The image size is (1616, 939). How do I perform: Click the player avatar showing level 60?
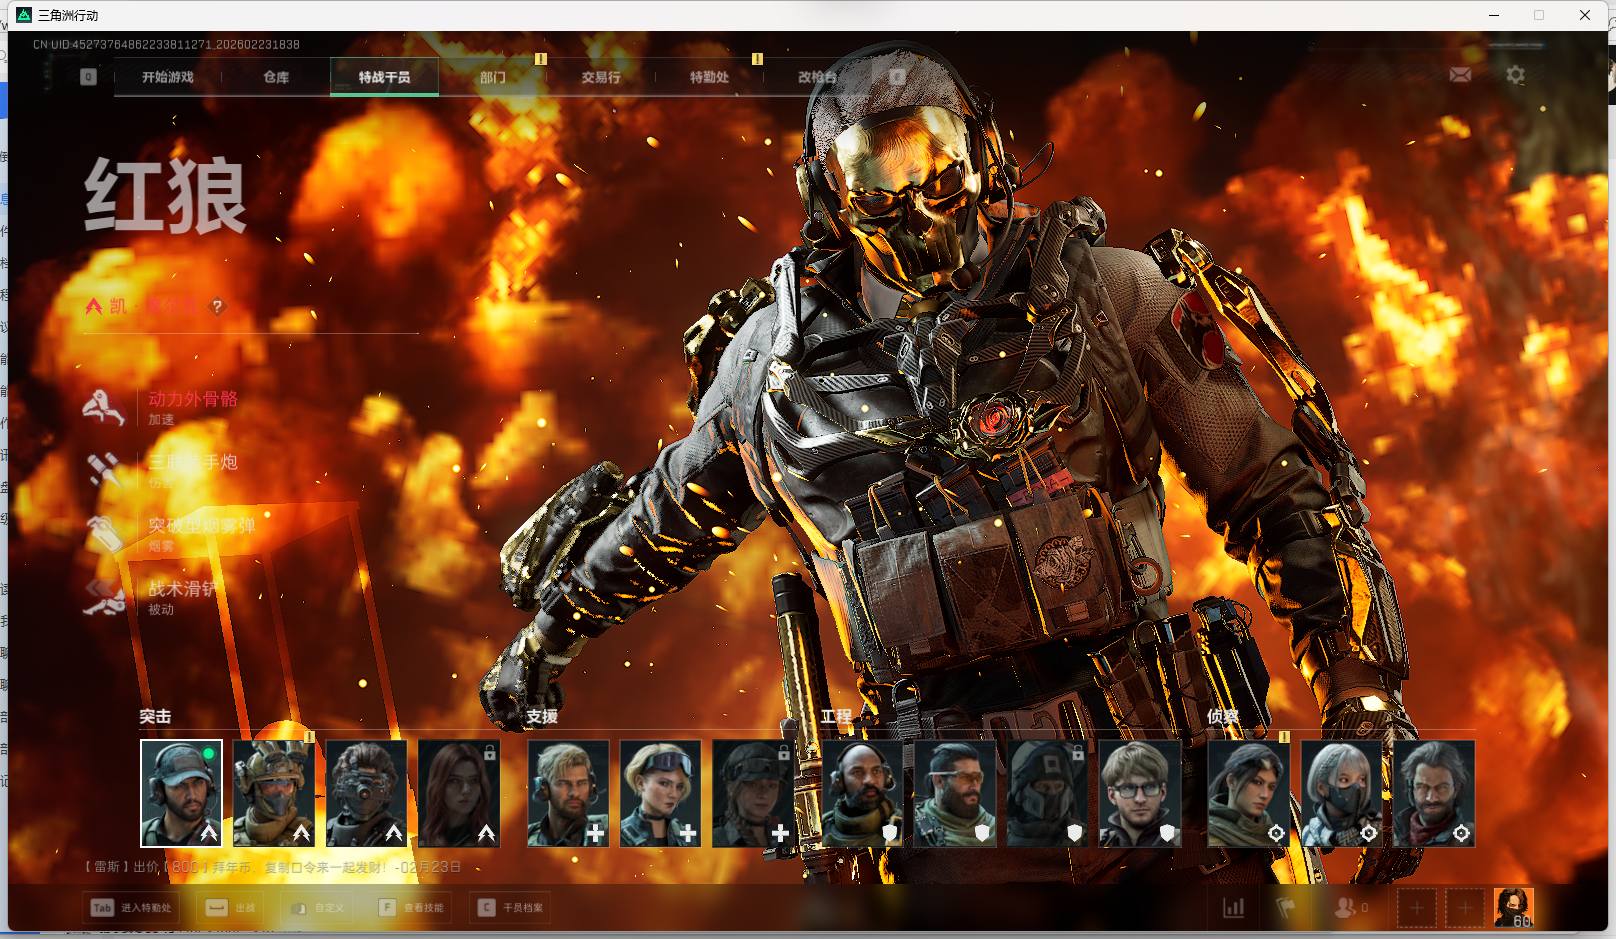pos(1513,907)
